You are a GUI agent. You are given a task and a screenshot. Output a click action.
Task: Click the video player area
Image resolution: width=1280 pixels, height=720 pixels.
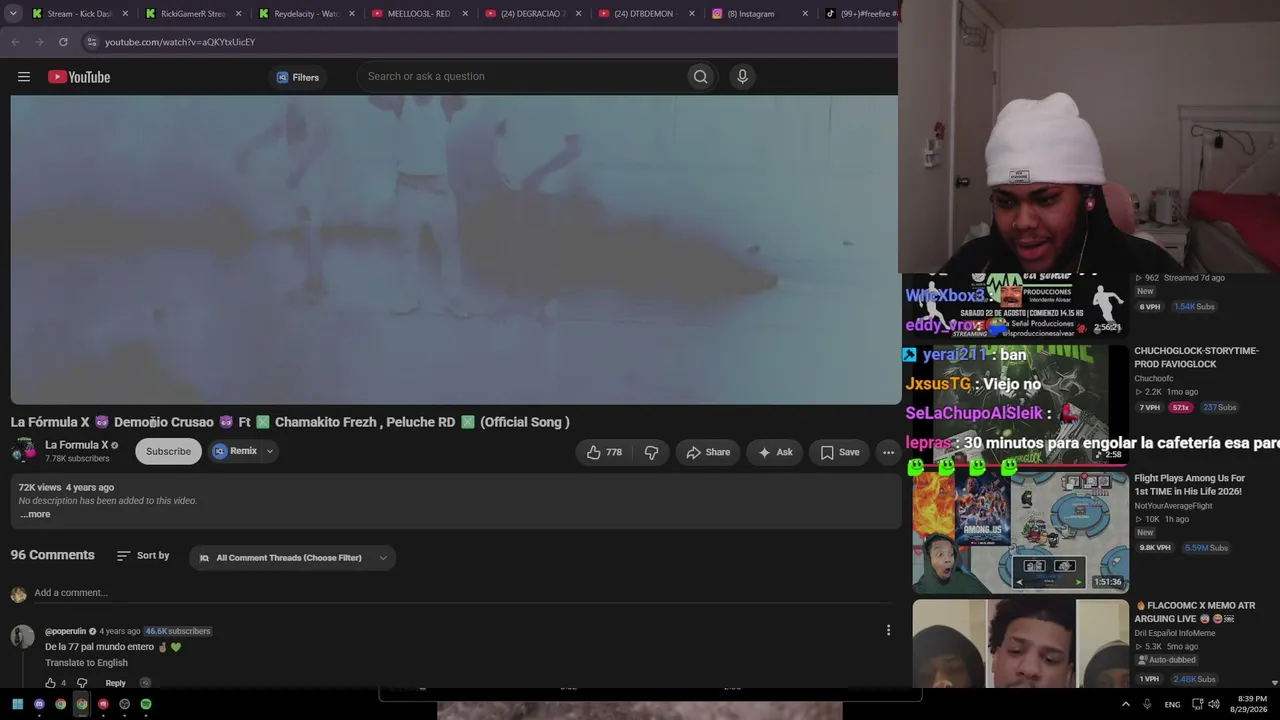pos(455,250)
